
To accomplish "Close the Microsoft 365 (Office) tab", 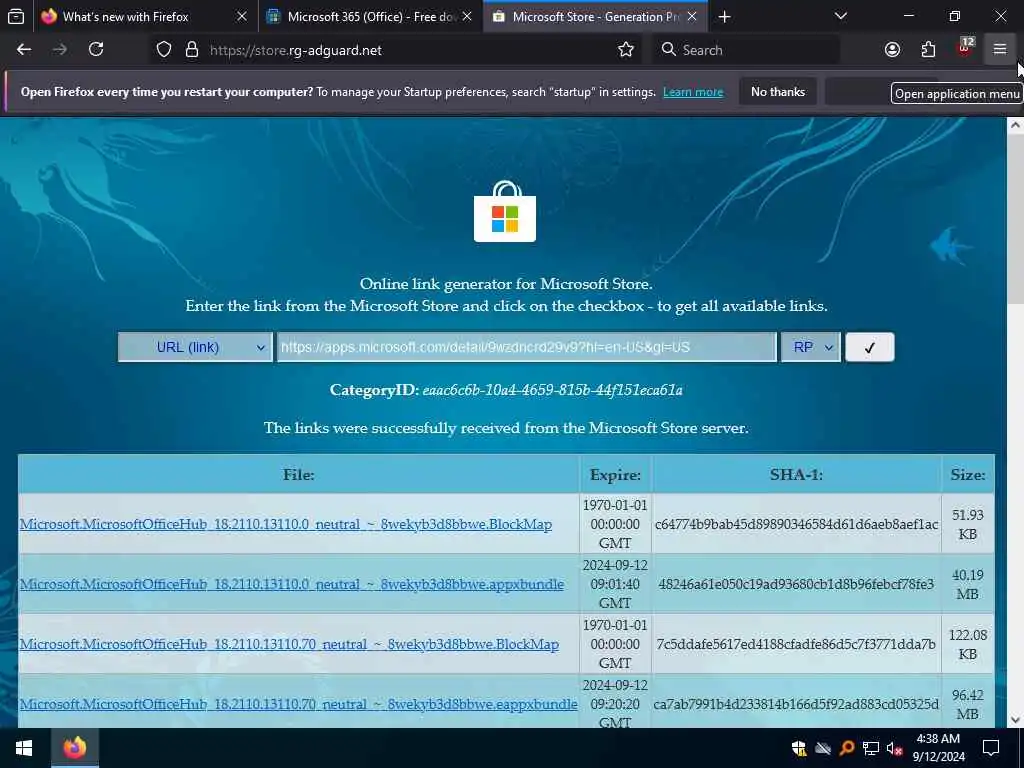I will coord(467,17).
